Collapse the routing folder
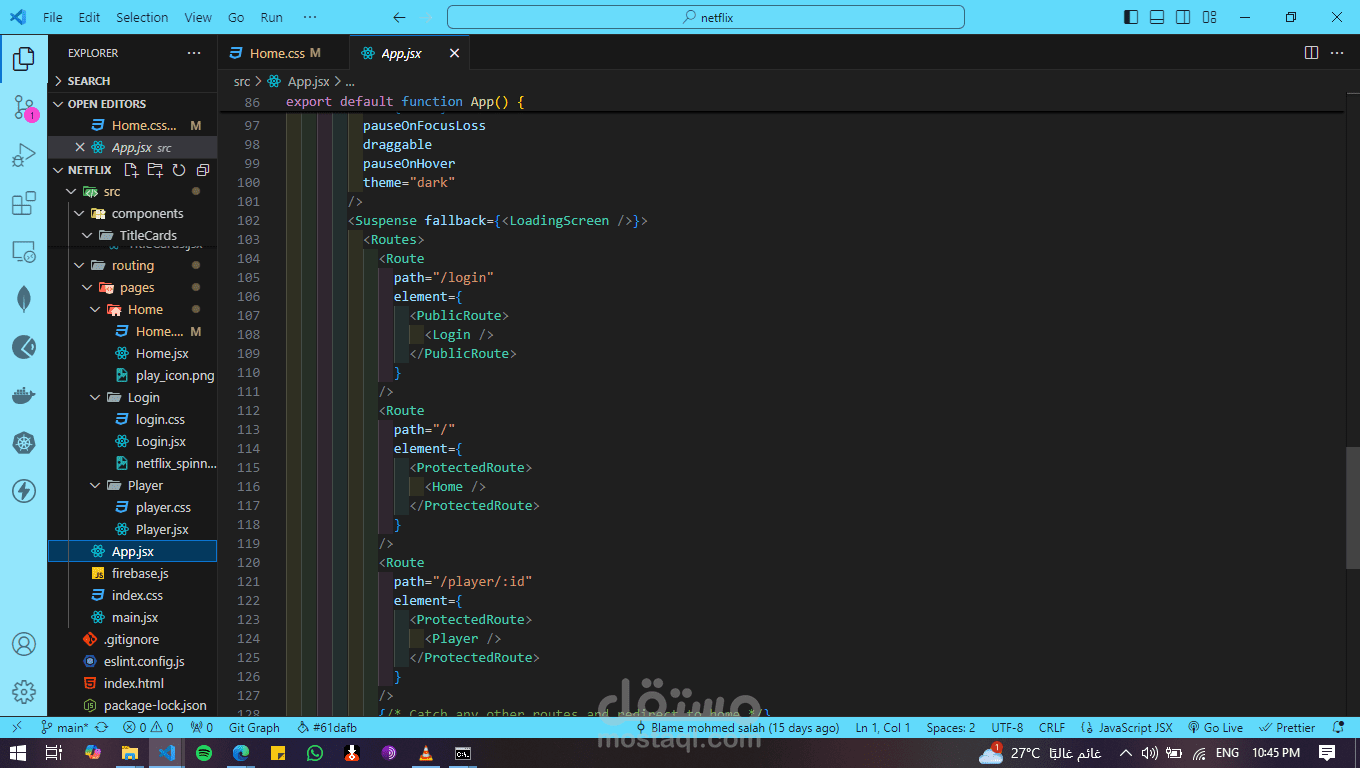 (132, 265)
